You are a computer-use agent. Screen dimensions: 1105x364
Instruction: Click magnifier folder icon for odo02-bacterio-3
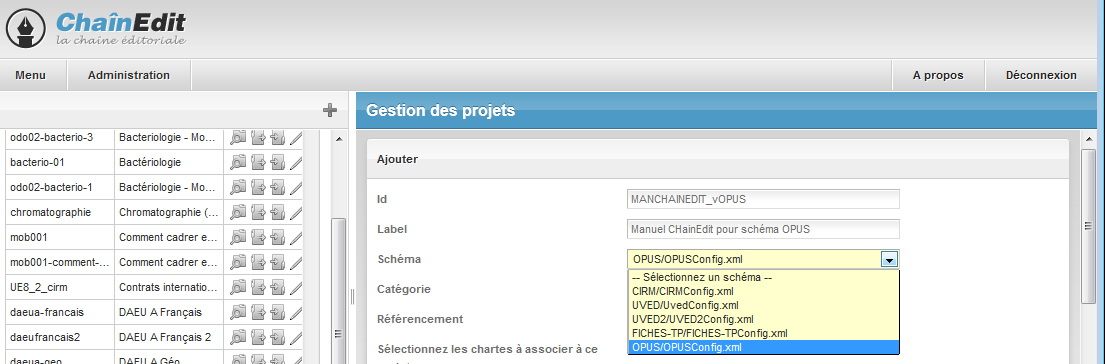point(238,138)
